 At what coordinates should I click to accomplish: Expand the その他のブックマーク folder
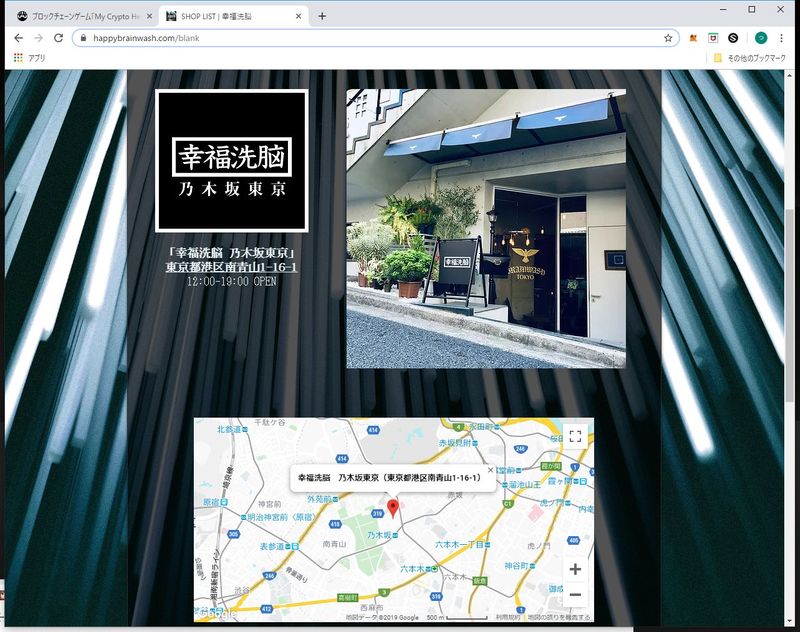(750, 58)
